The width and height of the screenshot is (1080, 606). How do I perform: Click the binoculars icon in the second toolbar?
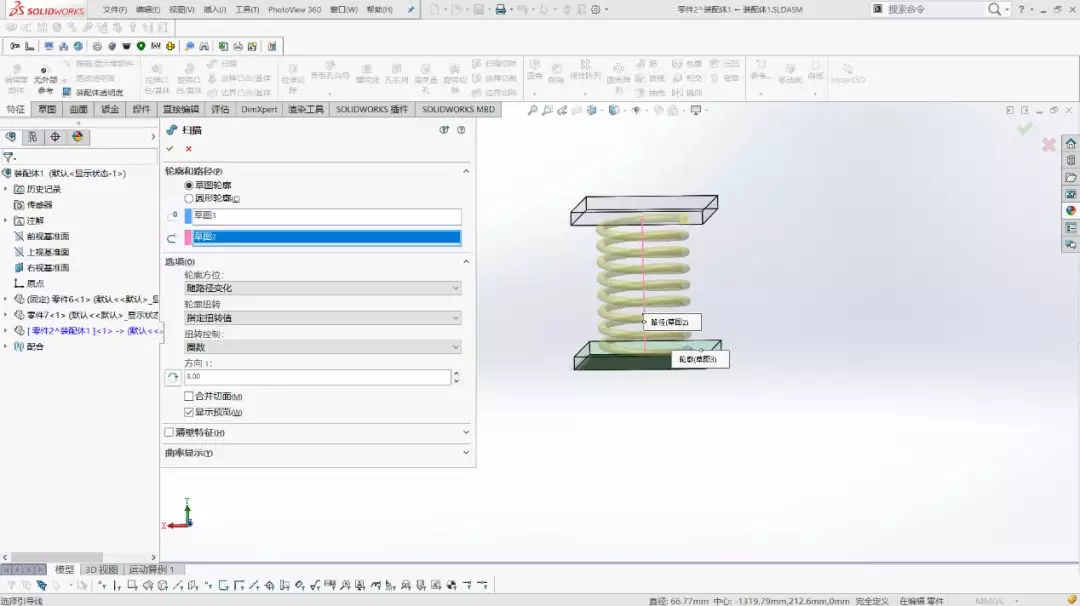(204, 46)
